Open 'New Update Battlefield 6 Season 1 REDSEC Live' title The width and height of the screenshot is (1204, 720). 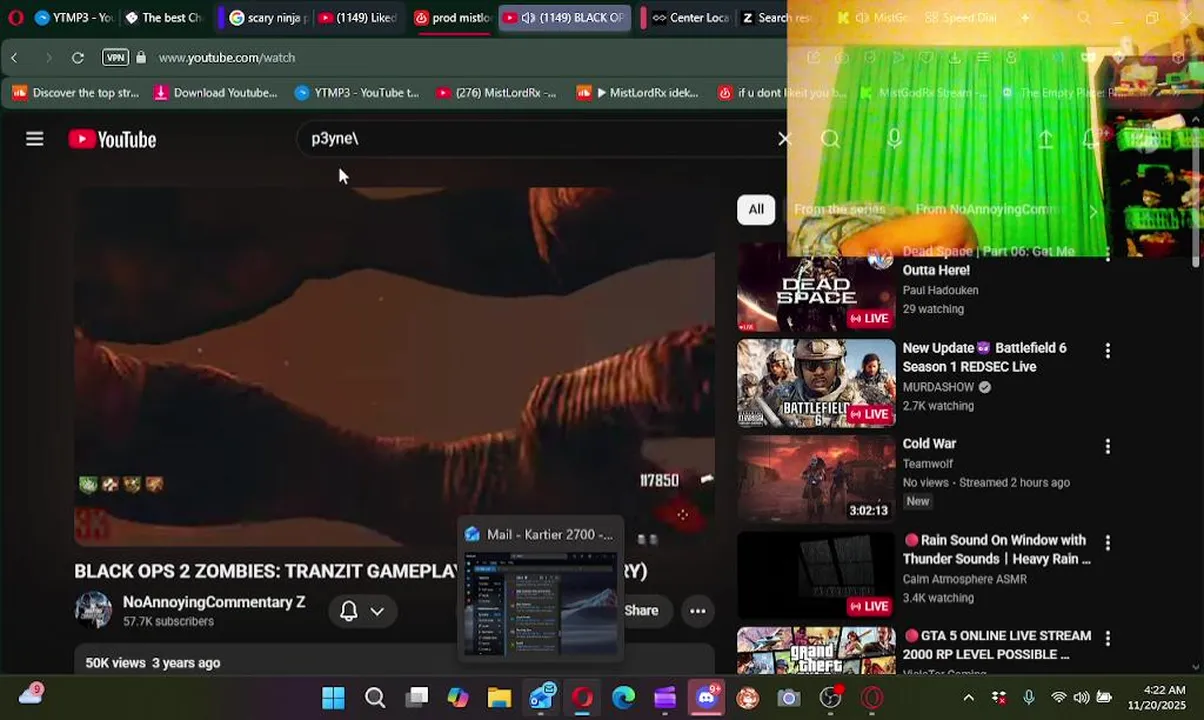[x=985, y=357]
